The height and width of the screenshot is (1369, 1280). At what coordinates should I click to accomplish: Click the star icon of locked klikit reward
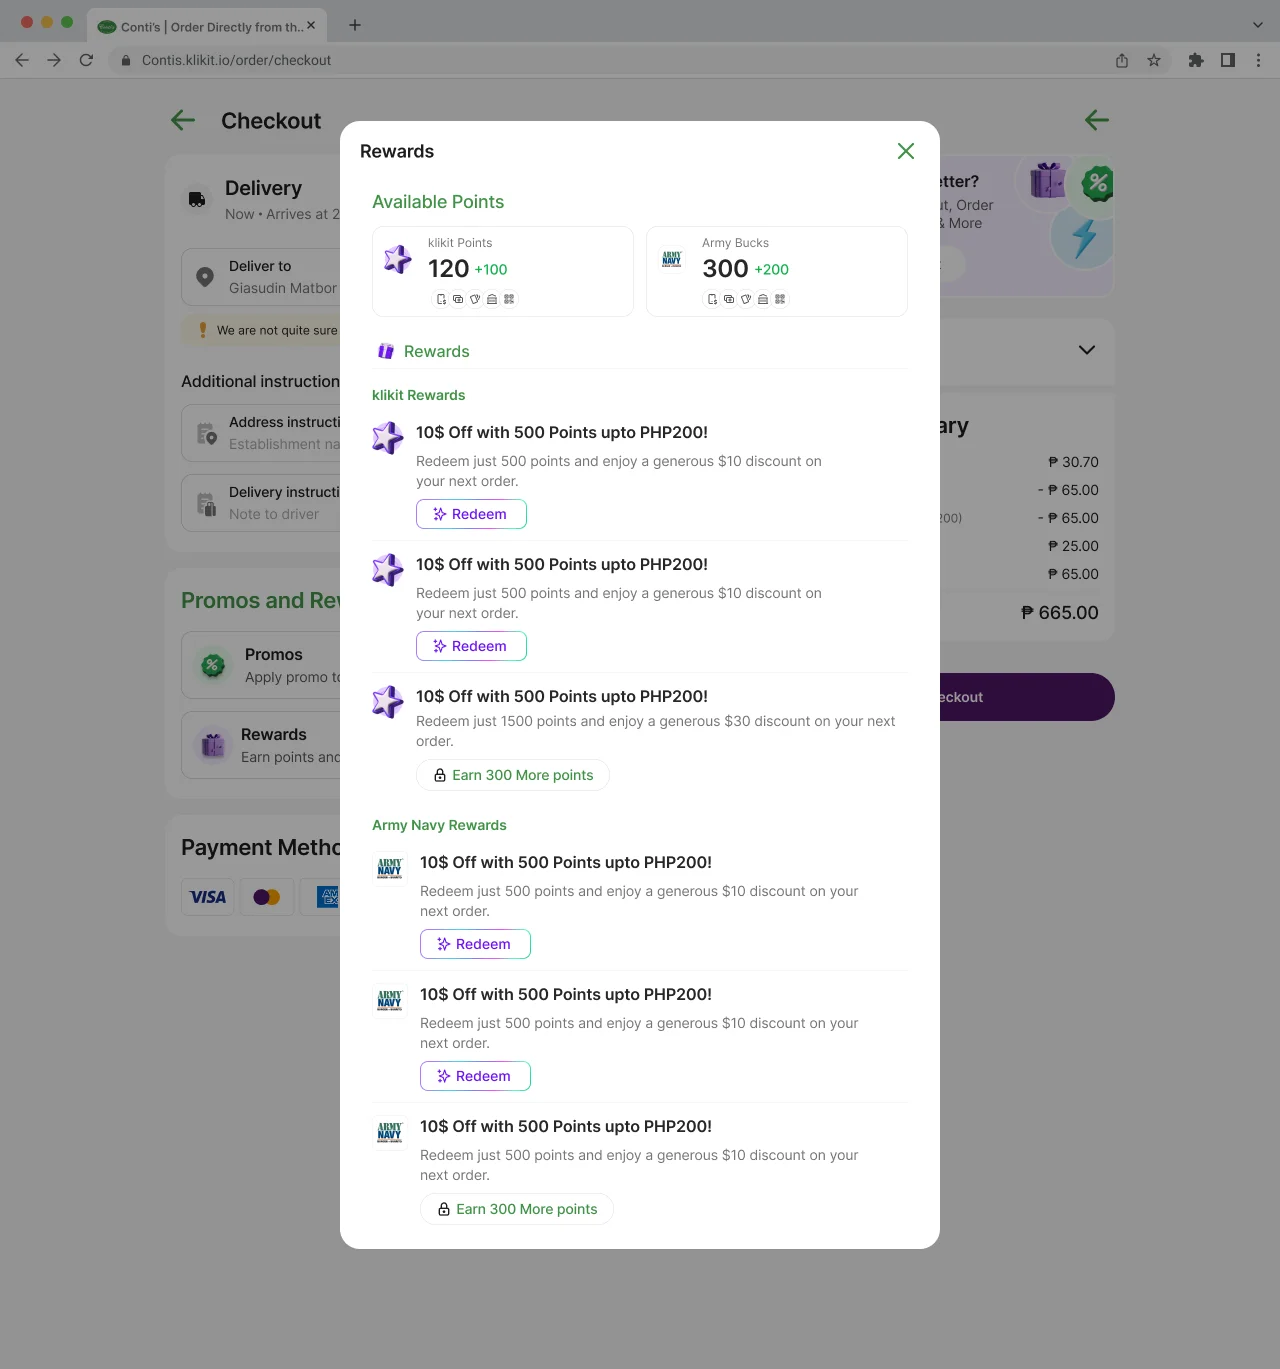[388, 701]
